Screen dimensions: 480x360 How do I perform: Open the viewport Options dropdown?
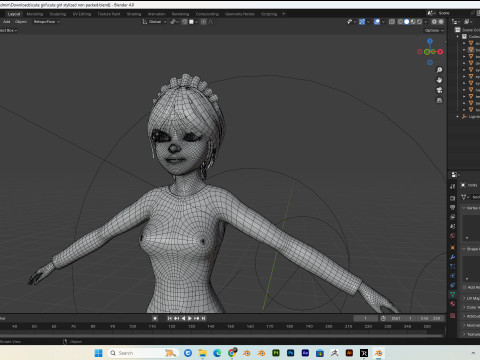434,30
